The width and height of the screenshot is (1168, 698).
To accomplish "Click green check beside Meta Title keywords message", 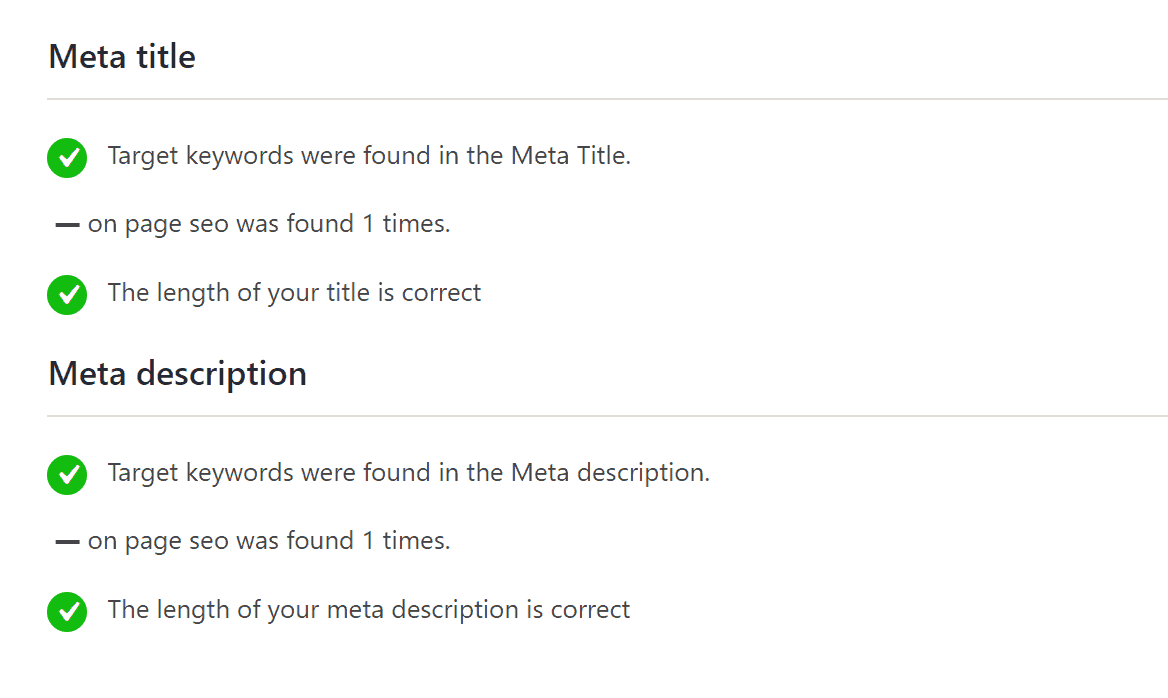I will point(67,158).
